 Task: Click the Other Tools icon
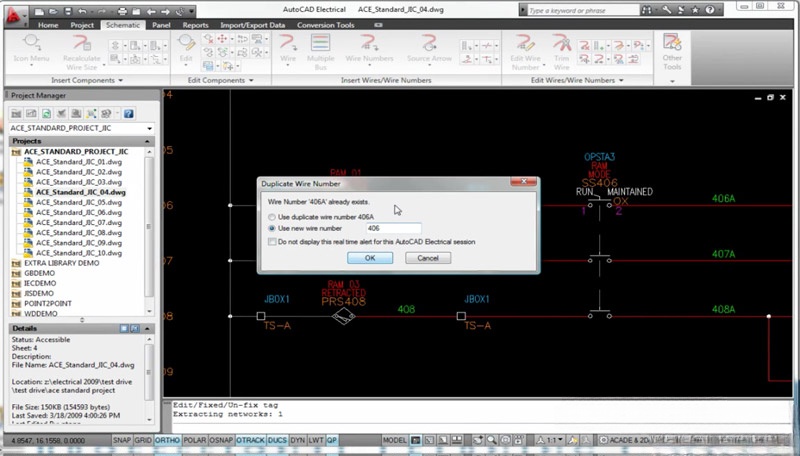click(672, 43)
